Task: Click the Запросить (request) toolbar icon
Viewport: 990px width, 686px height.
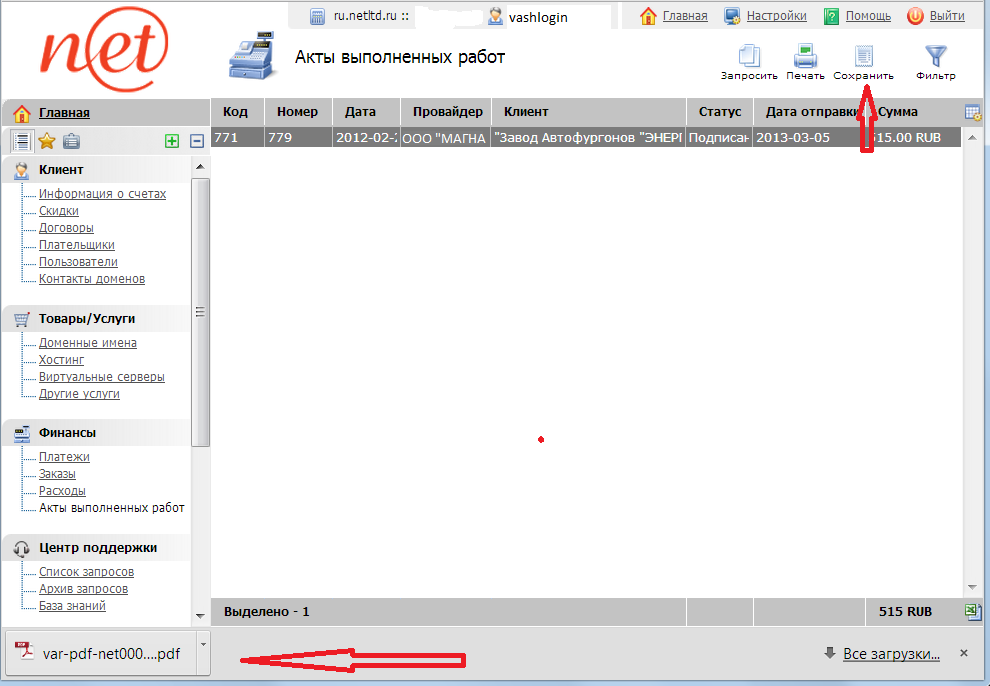Action: [x=749, y=57]
